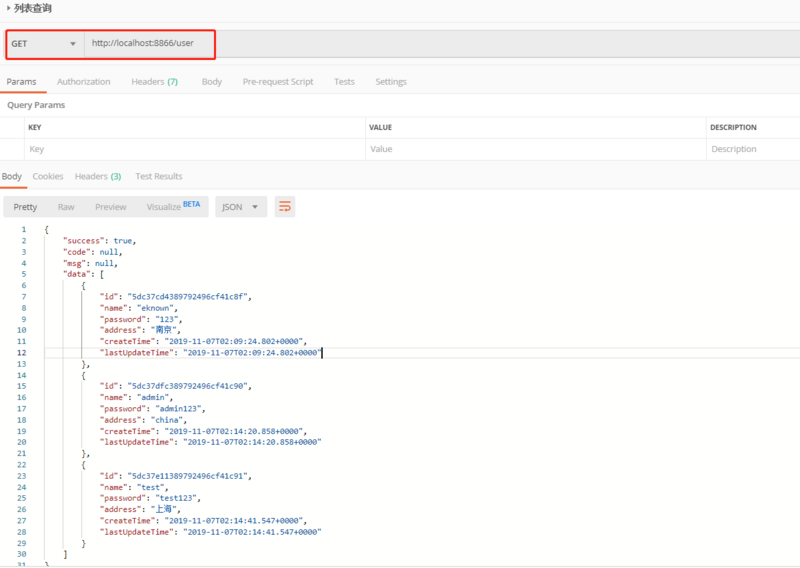
Task: Click lastUpdateTime value on line 28
Action: click(x=252, y=532)
